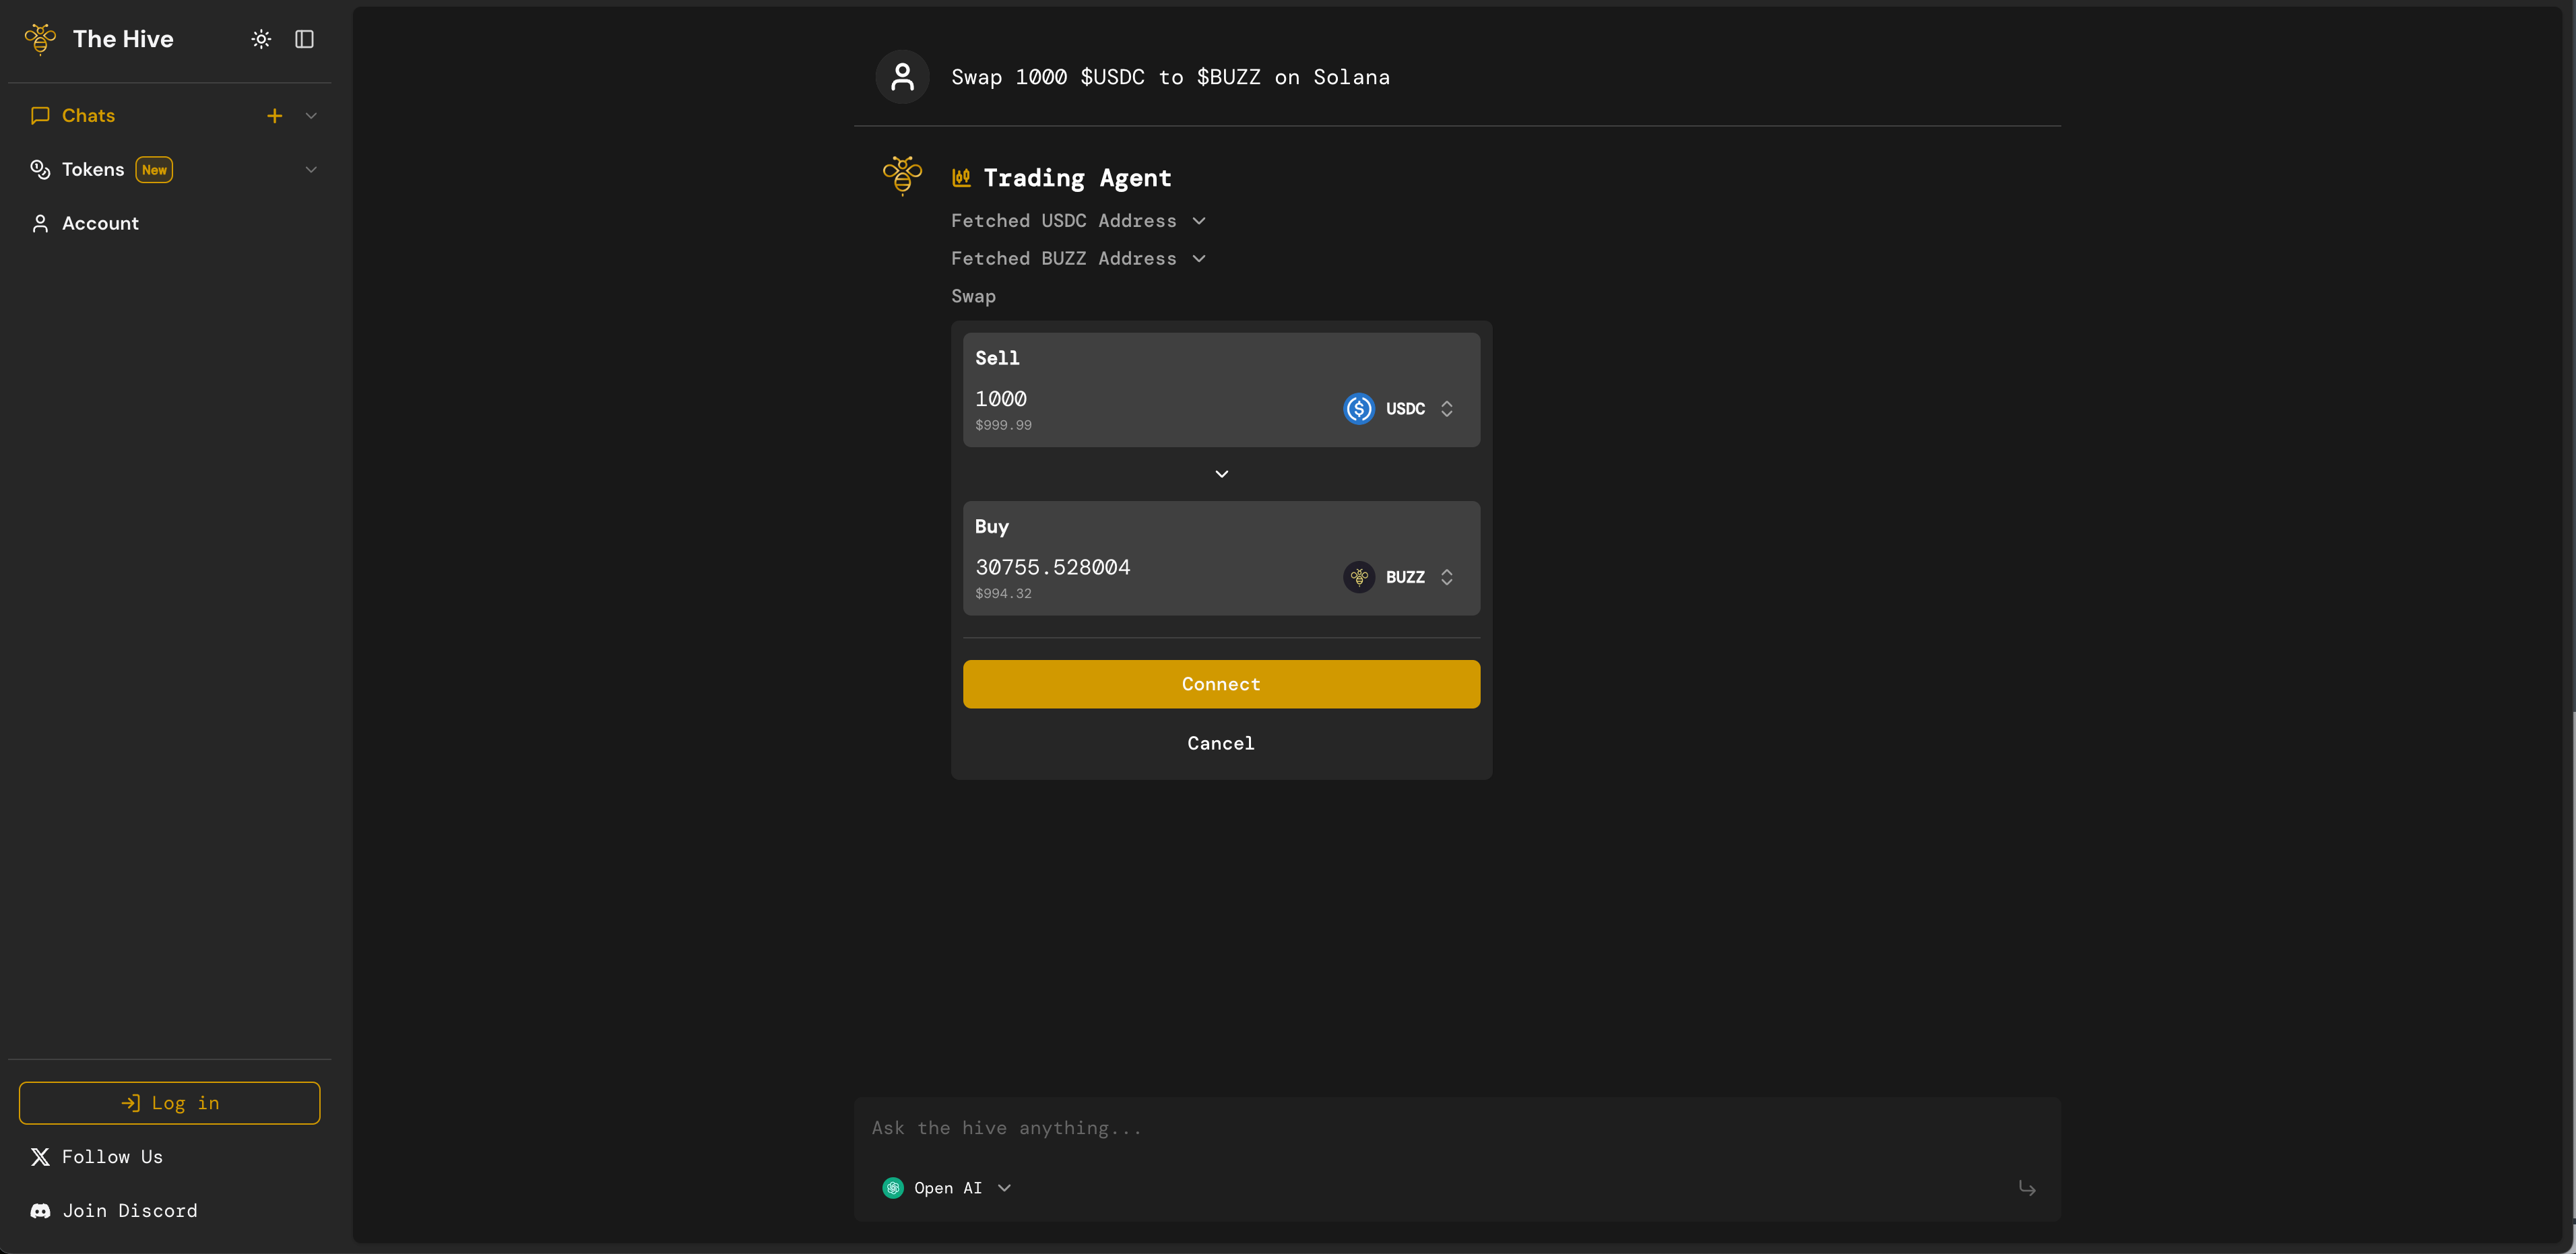Click the settings/sun icon in header

[261, 36]
